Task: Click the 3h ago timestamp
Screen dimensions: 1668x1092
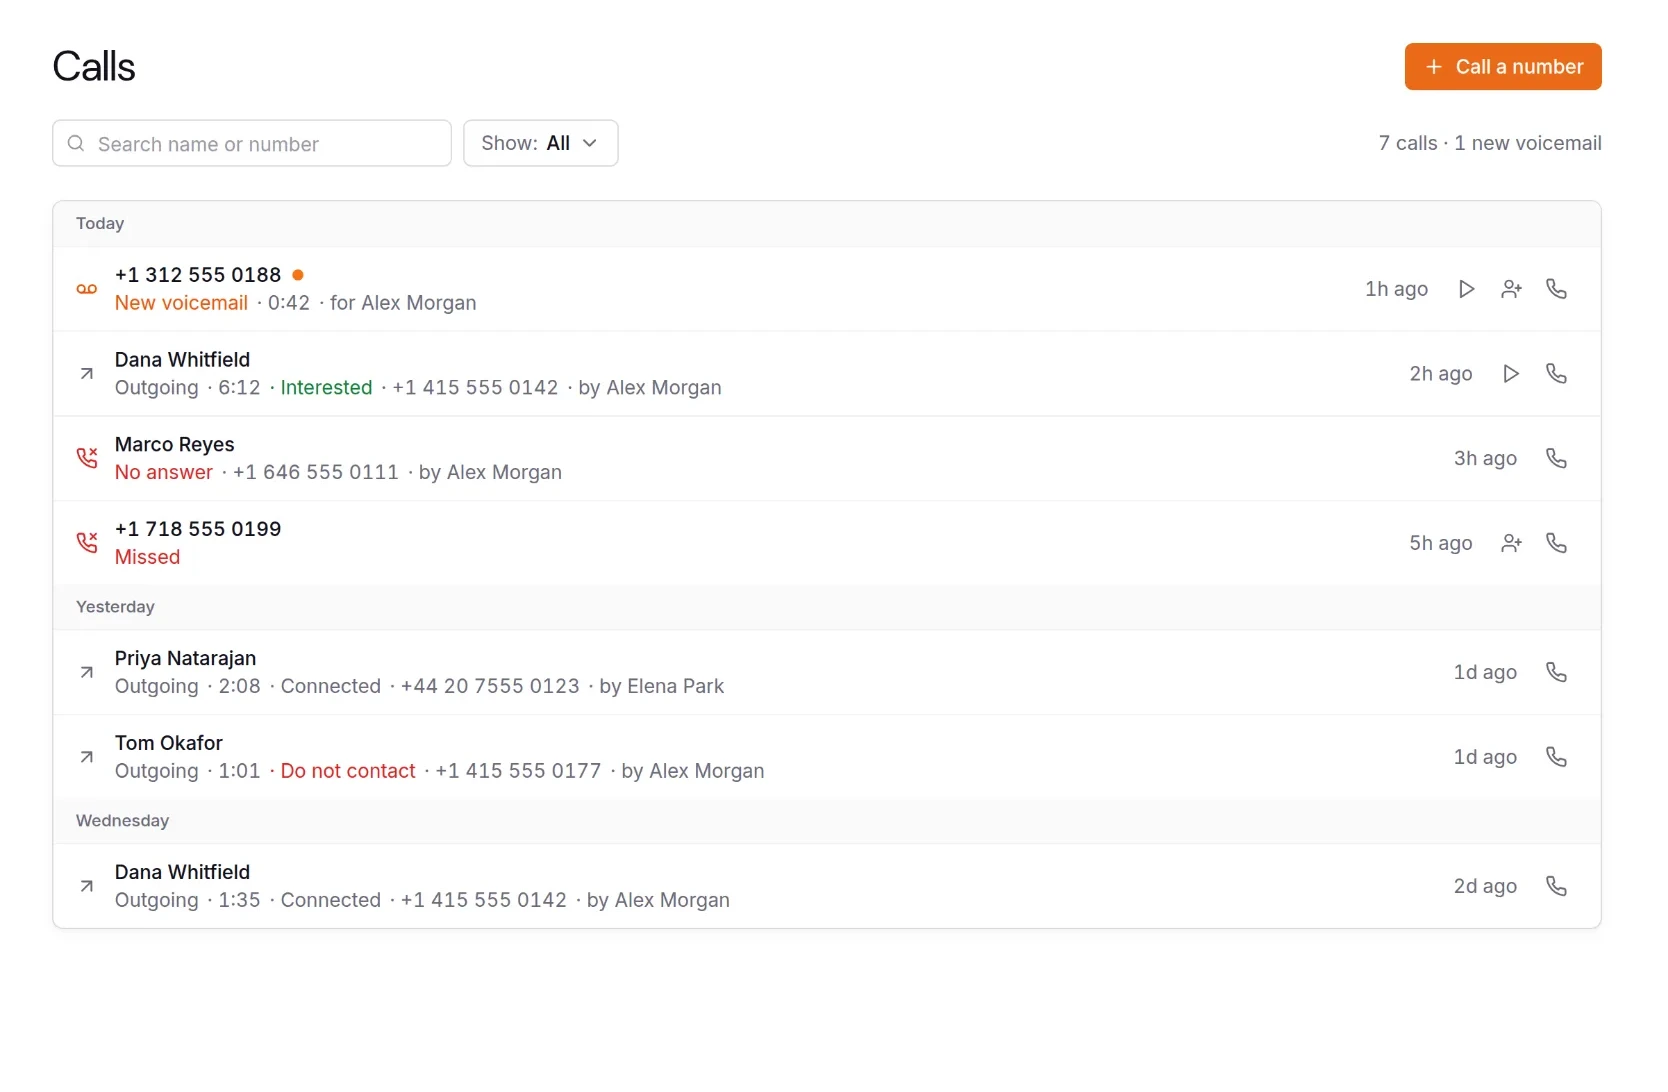Action: pos(1485,458)
